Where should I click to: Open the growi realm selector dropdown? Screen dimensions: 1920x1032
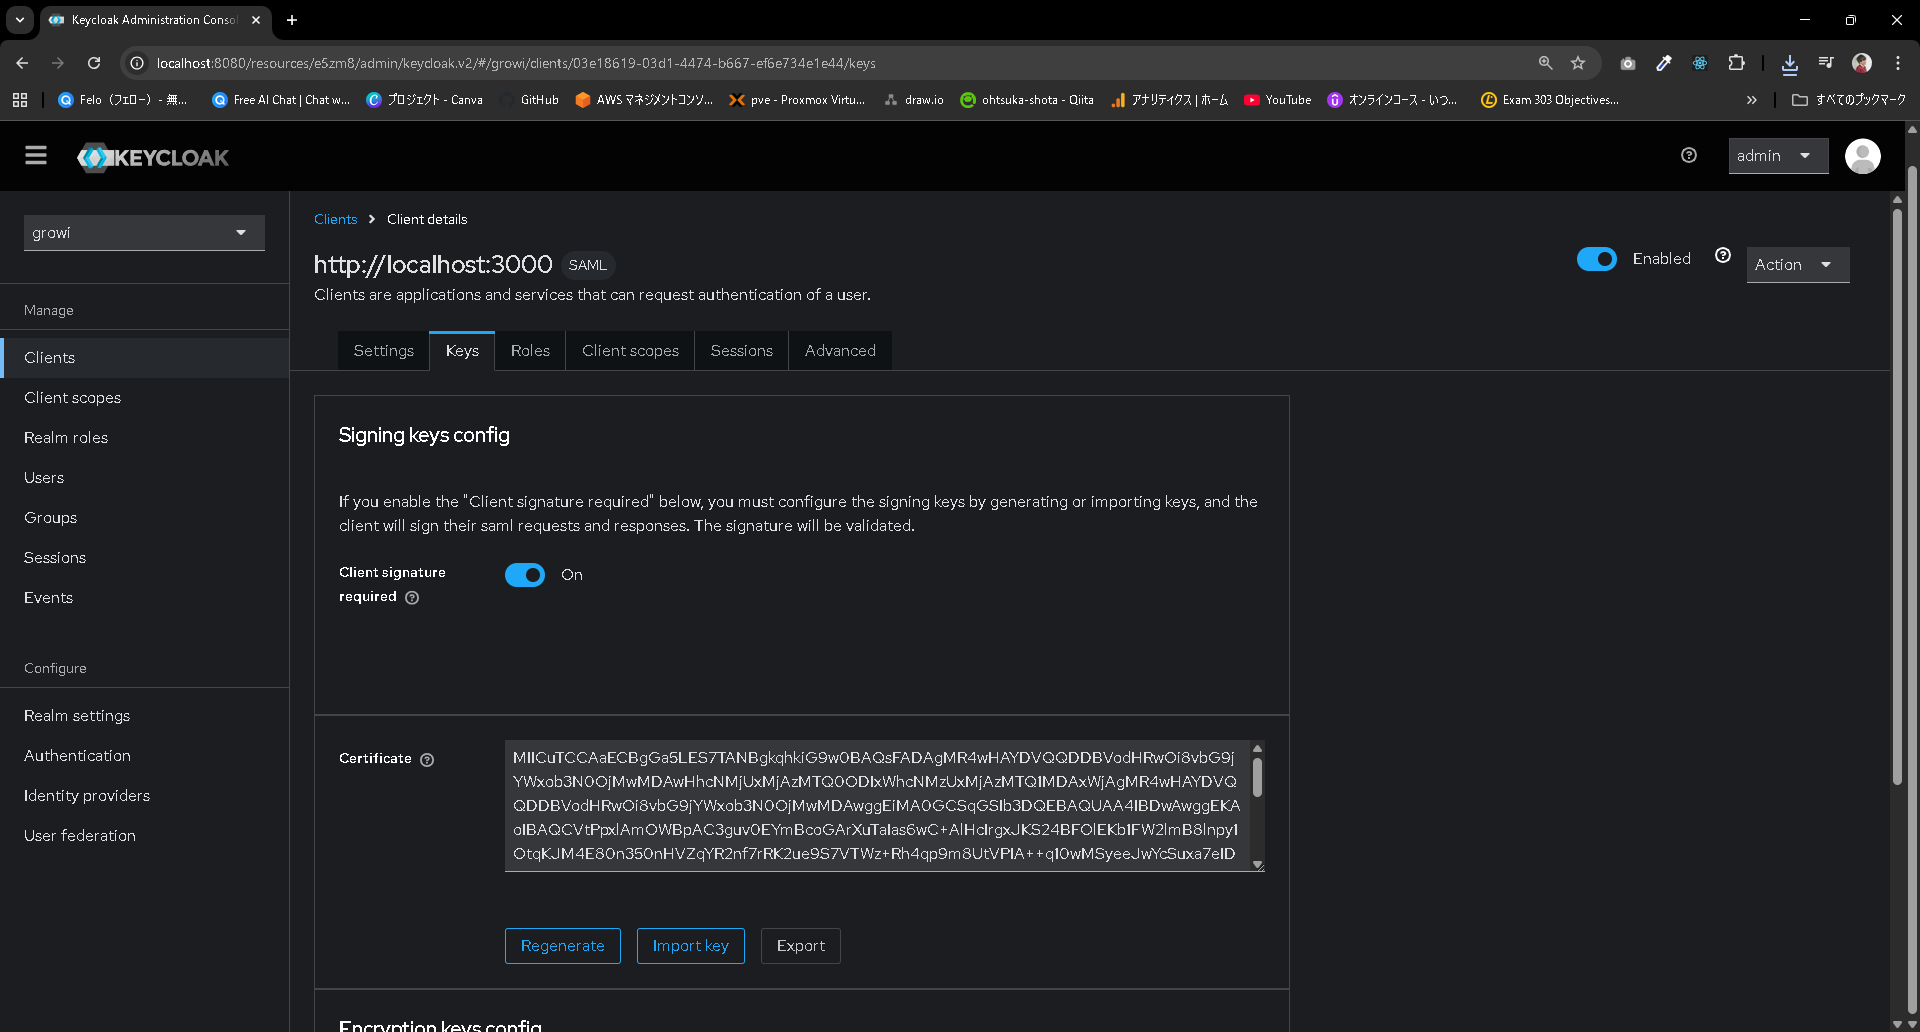(x=144, y=233)
